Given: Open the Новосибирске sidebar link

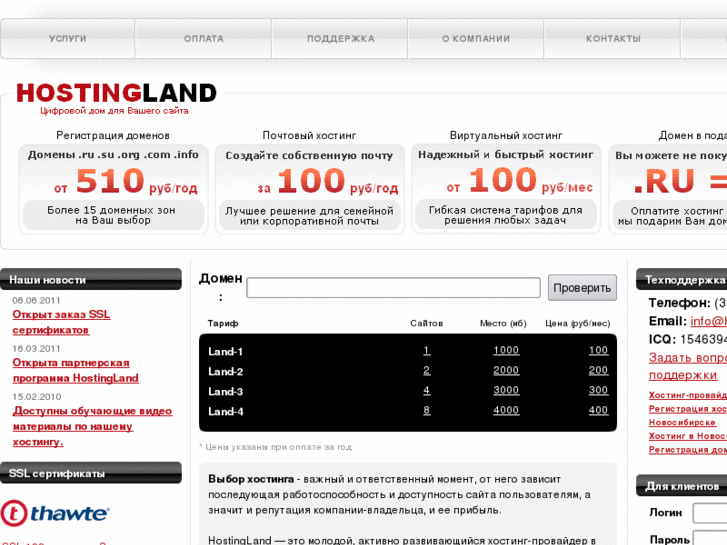Looking at the screenshot, I should coord(682,423).
